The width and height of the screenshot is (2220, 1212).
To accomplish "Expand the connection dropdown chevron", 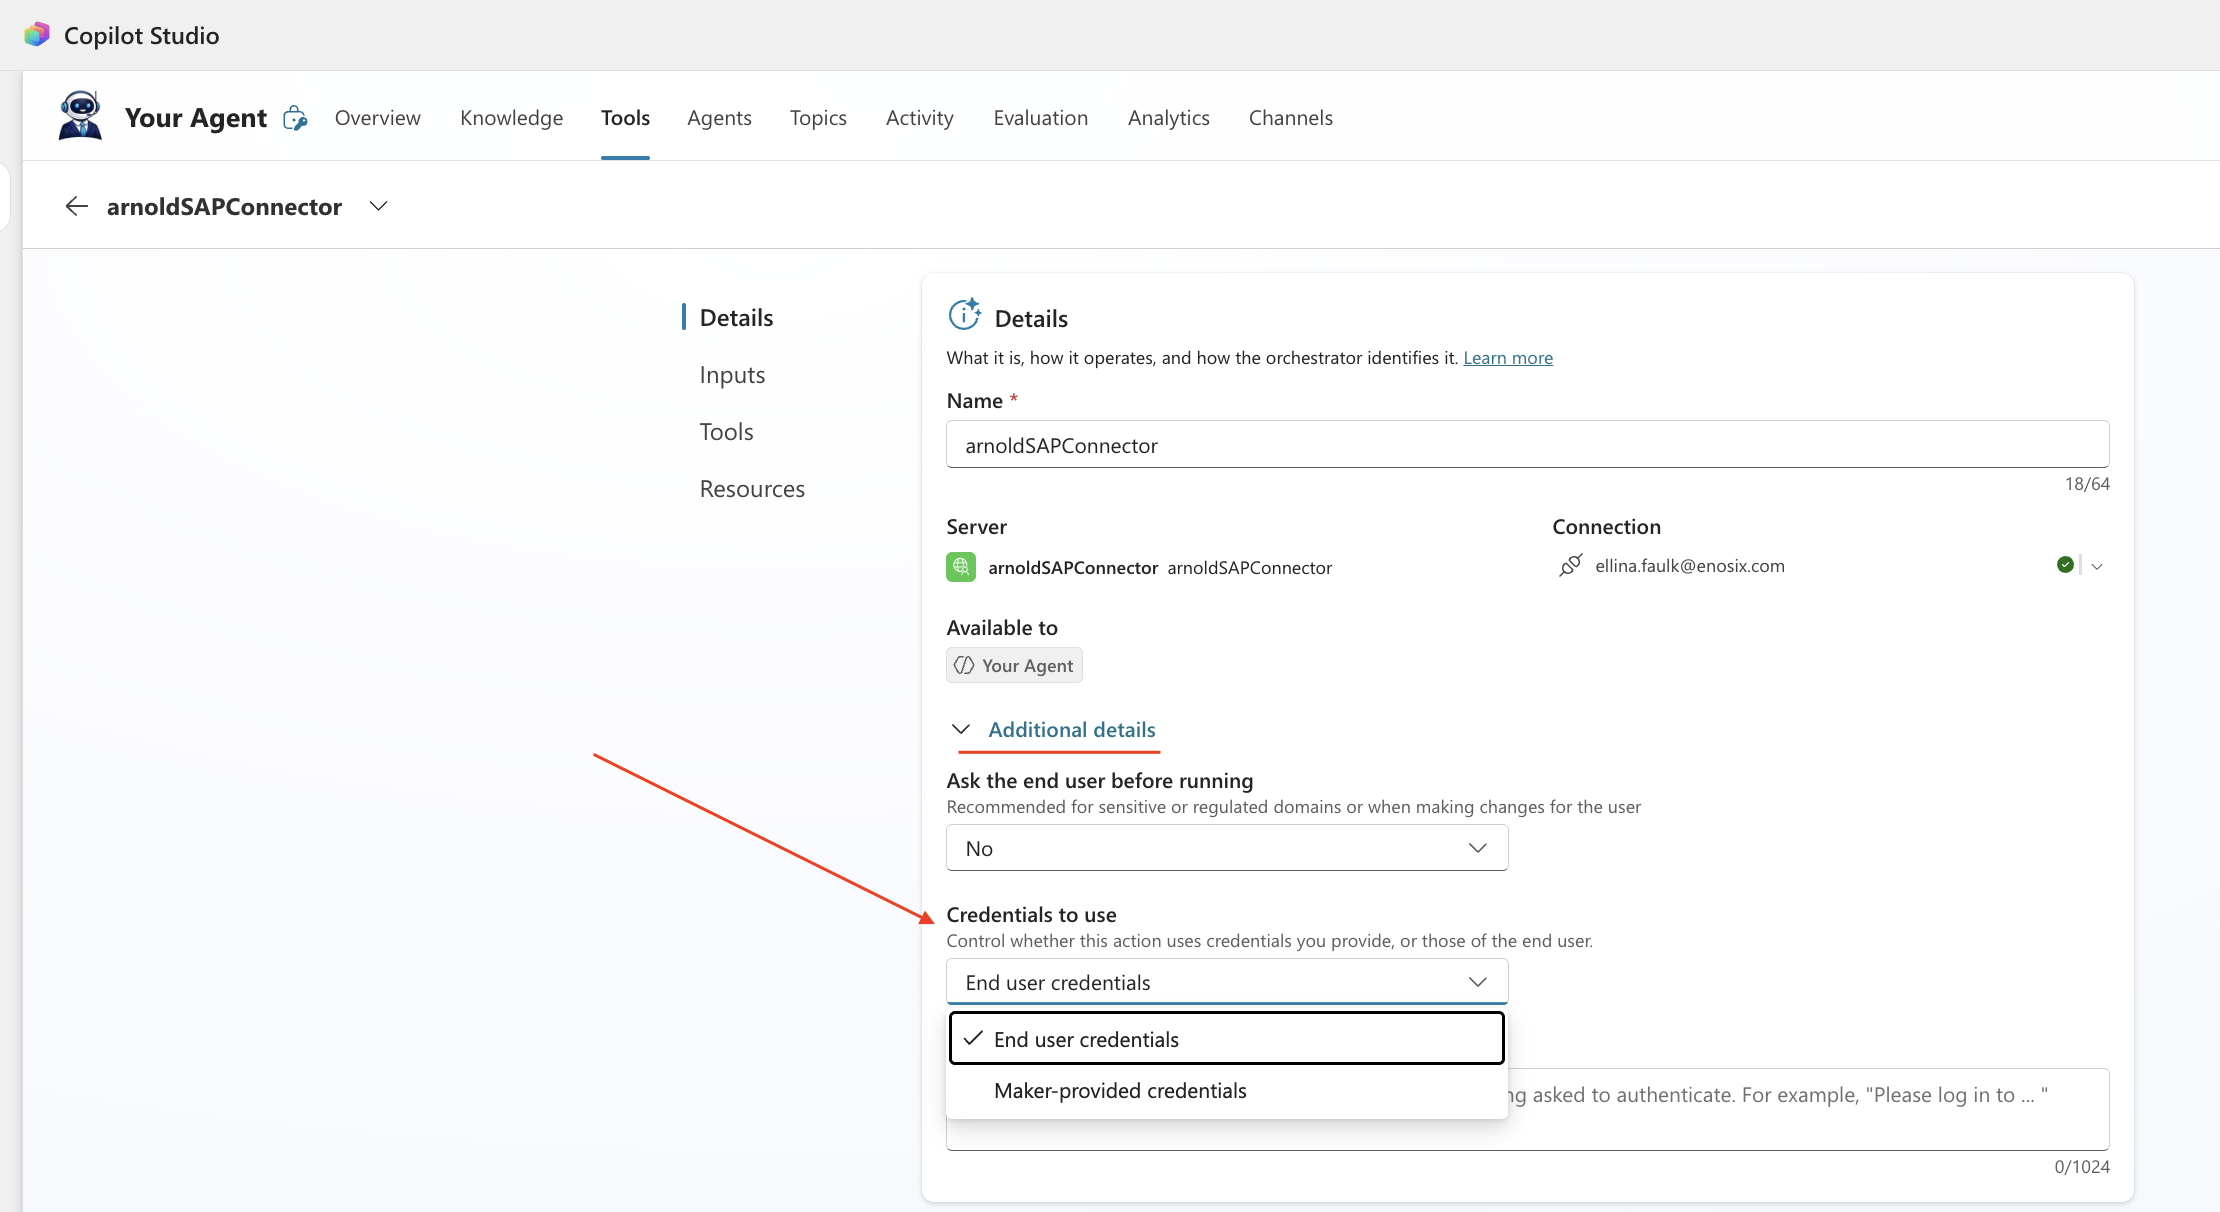I will pos(2097,566).
